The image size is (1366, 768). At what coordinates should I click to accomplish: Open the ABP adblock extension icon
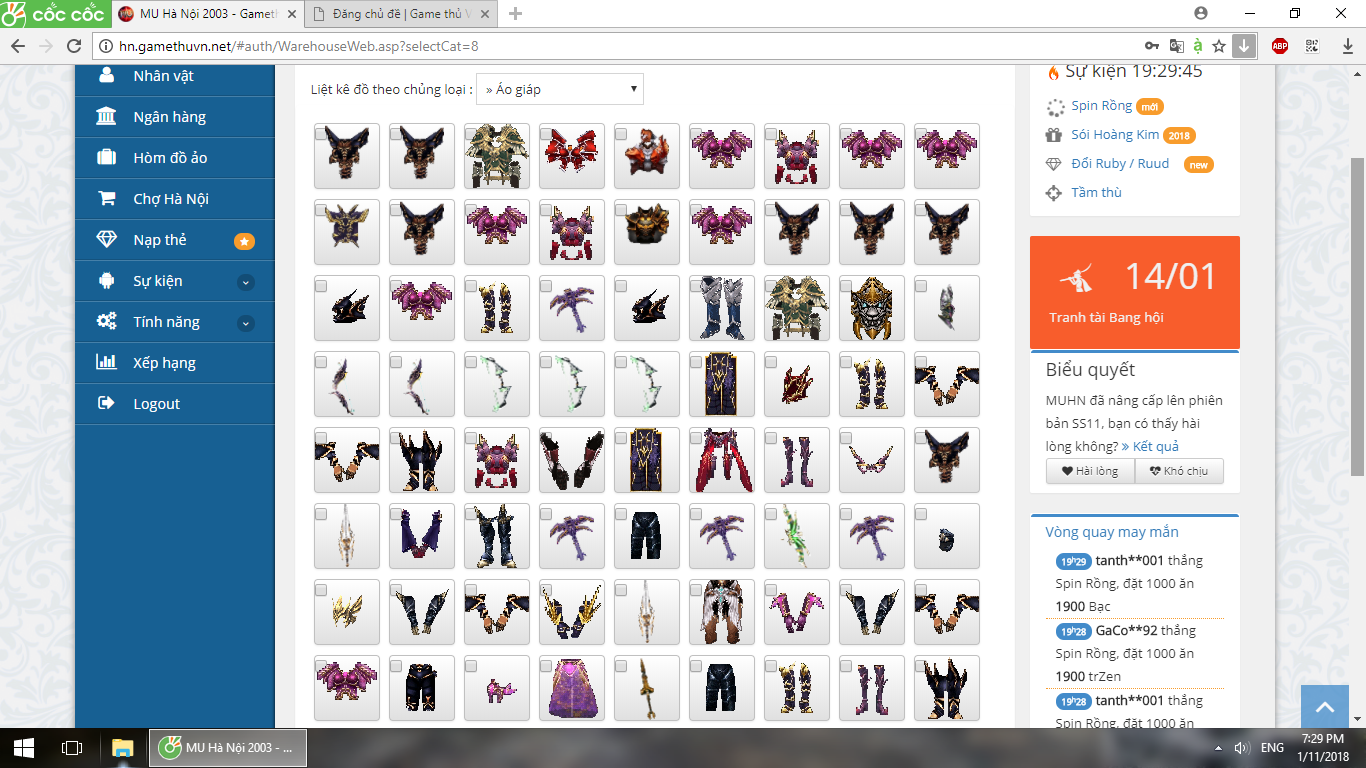click(x=1280, y=46)
